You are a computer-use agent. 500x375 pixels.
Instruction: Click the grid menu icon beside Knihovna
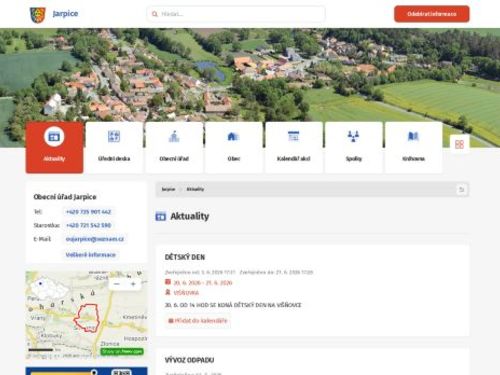pos(459,144)
